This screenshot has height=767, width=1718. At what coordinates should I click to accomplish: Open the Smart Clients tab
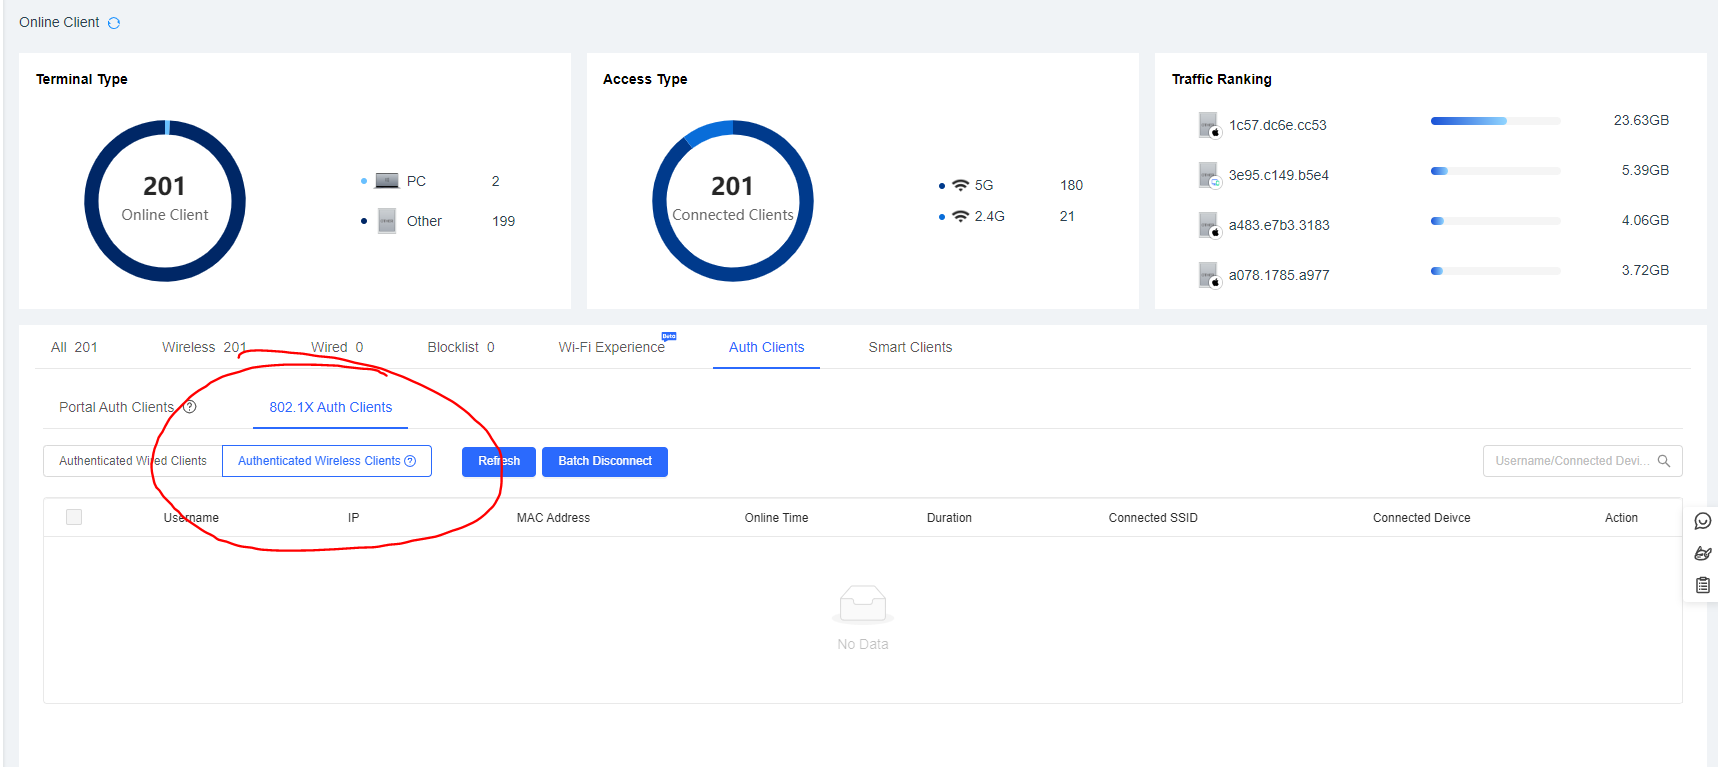tap(910, 347)
